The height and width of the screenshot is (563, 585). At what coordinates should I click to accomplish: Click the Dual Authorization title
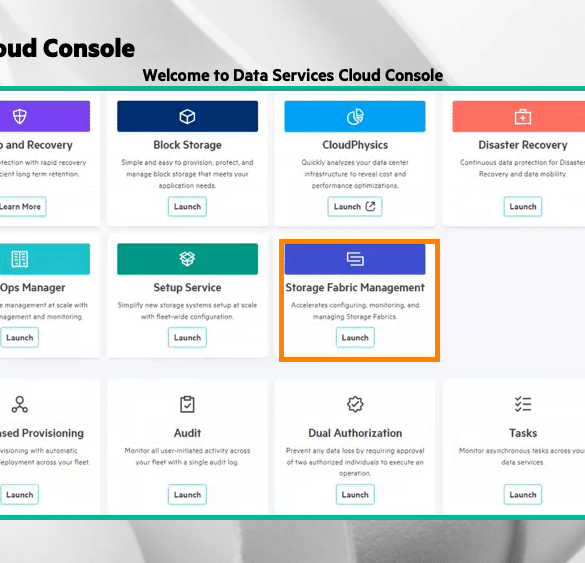coord(355,433)
